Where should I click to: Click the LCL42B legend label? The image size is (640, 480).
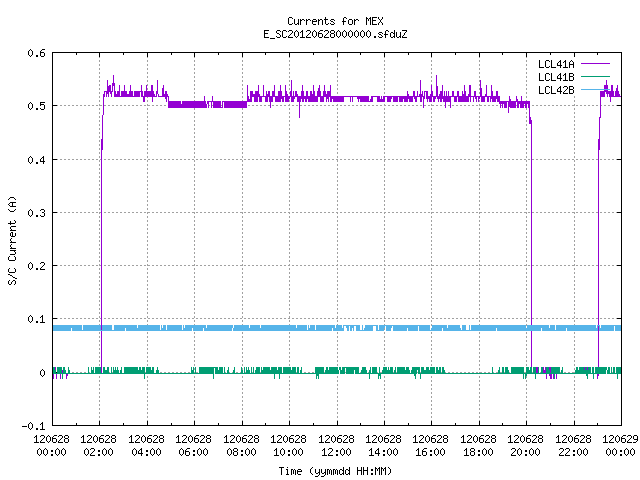(x=556, y=90)
